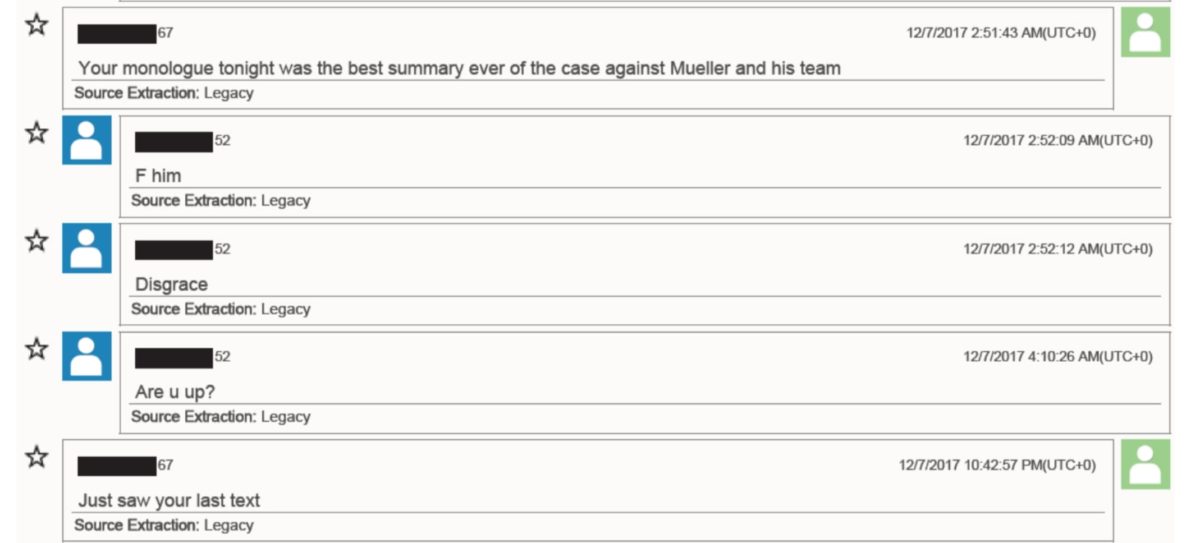Viewport: 1200px width, 543px height.
Task: Star the Mueller monologue message
Action: 37,25
